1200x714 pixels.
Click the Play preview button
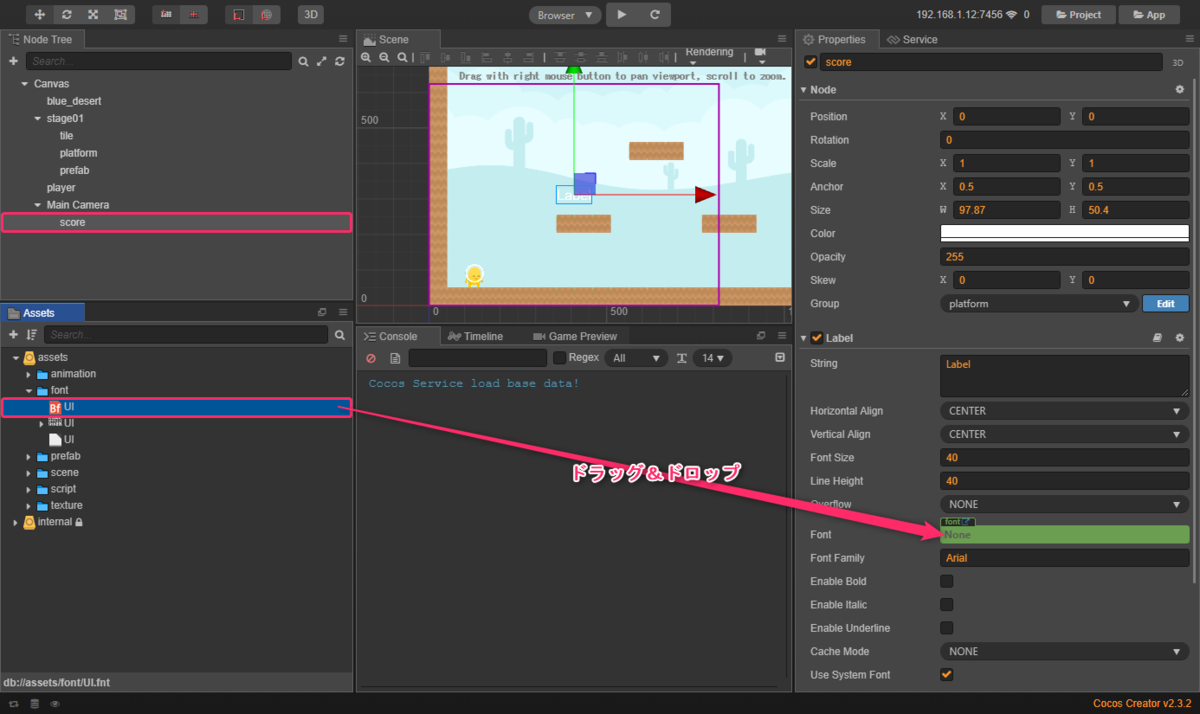tap(621, 15)
